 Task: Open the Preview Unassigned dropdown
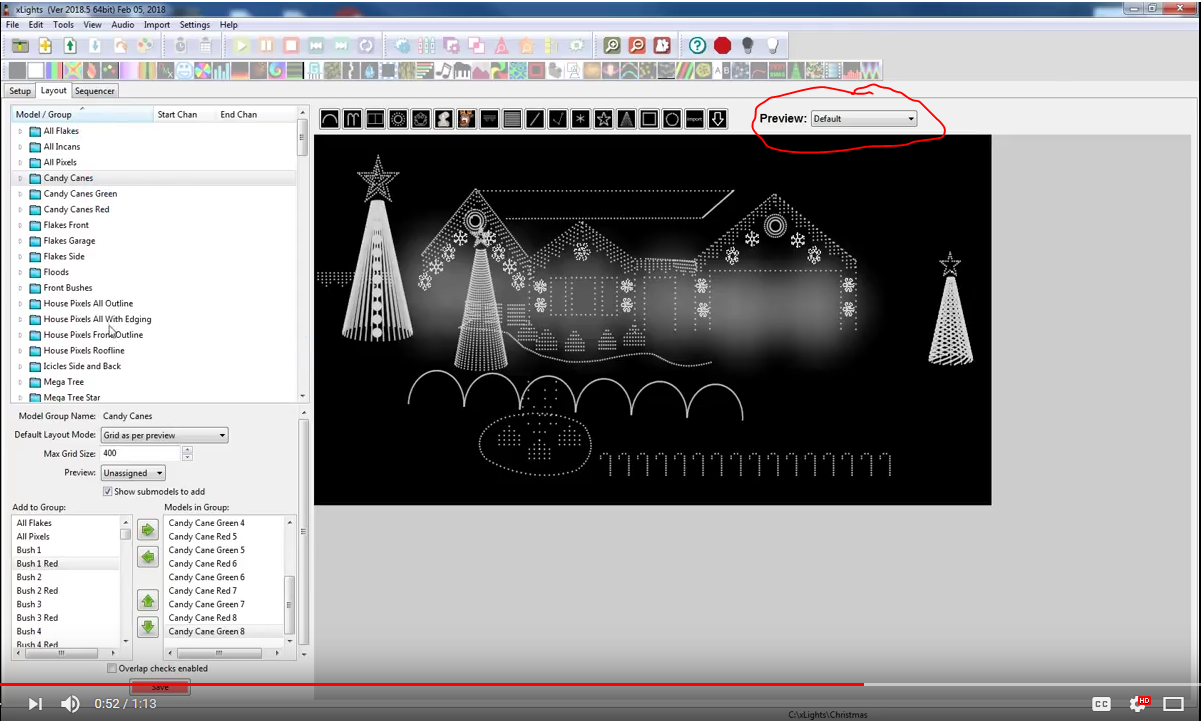tap(133, 473)
